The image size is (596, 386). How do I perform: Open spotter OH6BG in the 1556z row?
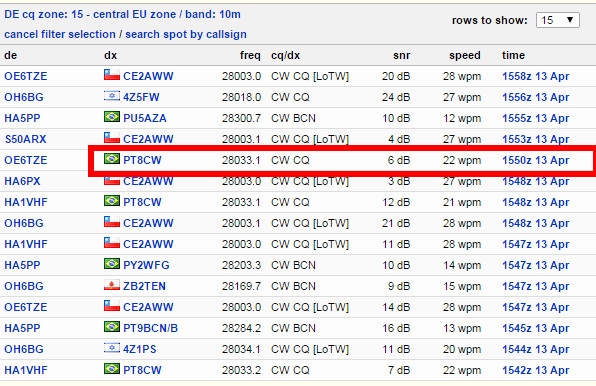[24, 97]
